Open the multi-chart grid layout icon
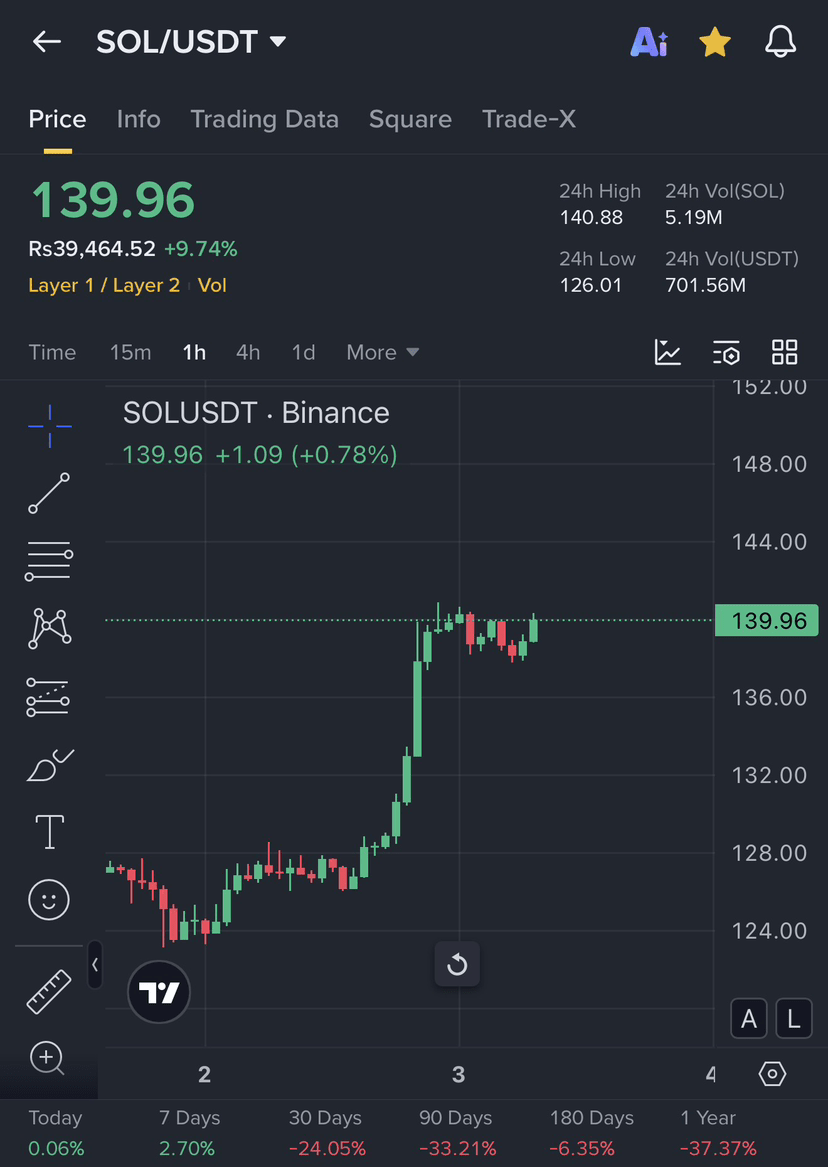This screenshot has height=1167, width=828. [x=784, y=352]
